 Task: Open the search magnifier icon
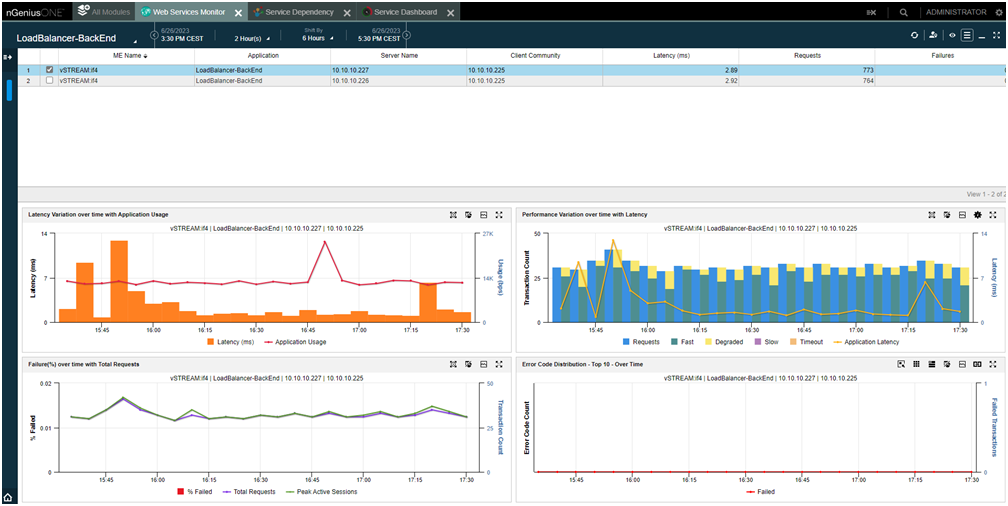904,12
